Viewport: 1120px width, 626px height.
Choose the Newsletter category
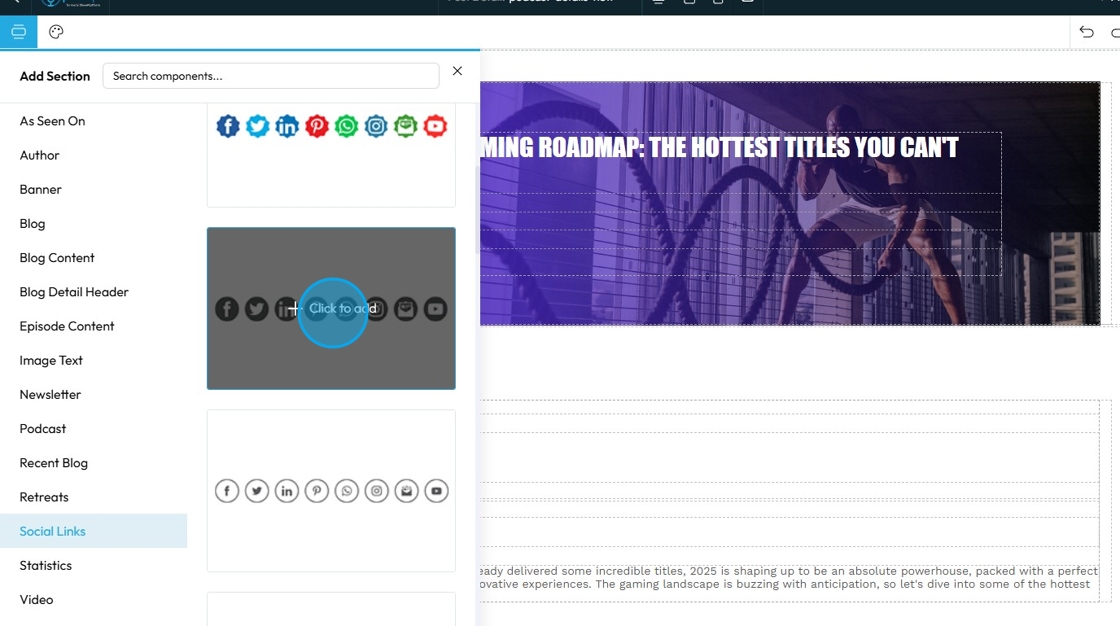tap(50, 394)
